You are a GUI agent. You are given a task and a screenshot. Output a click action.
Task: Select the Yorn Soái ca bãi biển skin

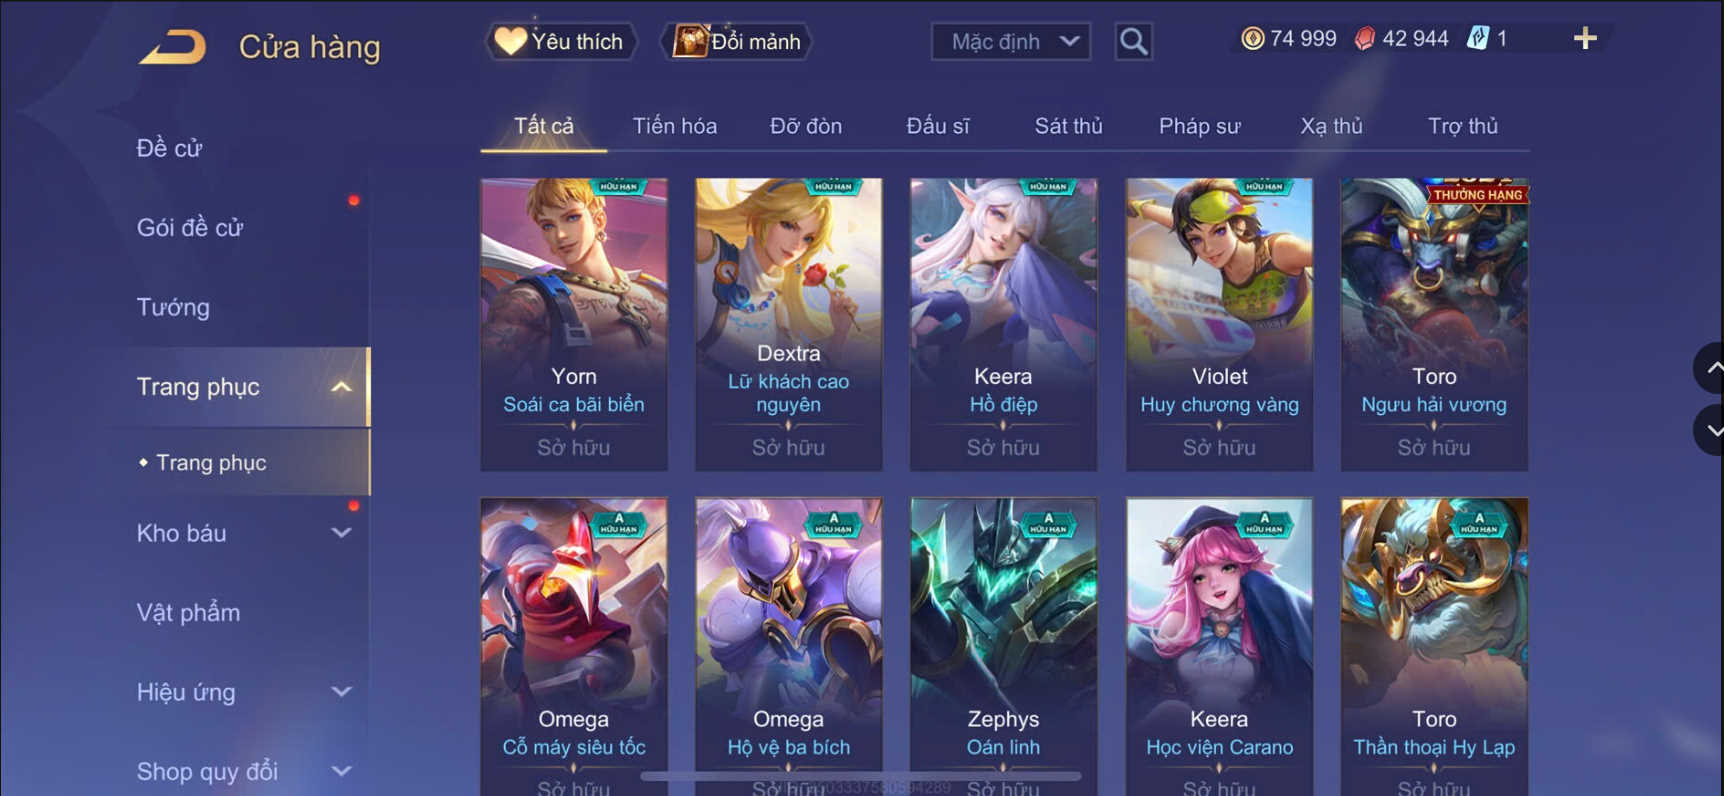coord(574,324)
